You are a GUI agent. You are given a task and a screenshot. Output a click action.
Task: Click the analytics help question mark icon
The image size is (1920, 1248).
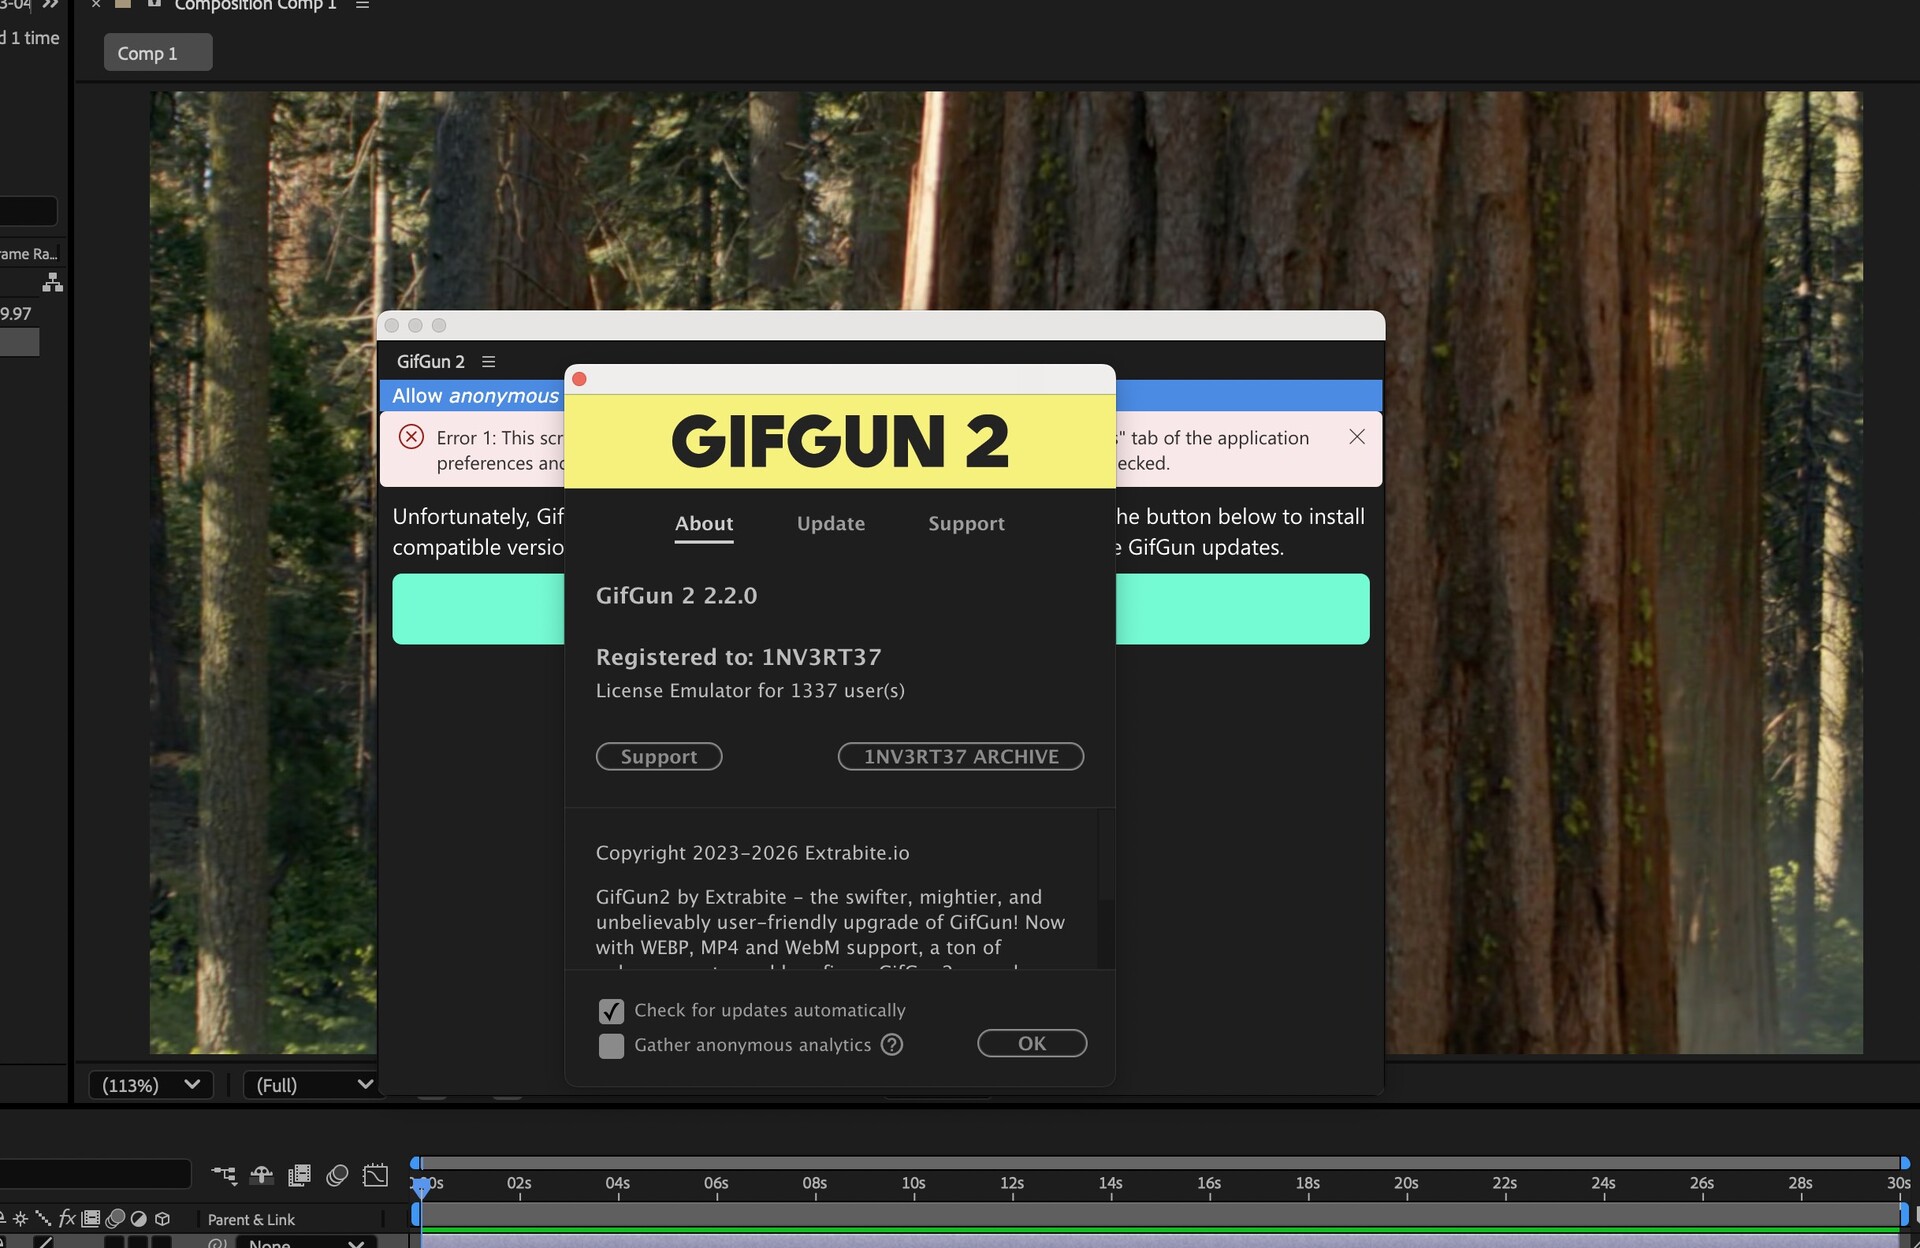pyautogui.click(x=892, y=1045)
